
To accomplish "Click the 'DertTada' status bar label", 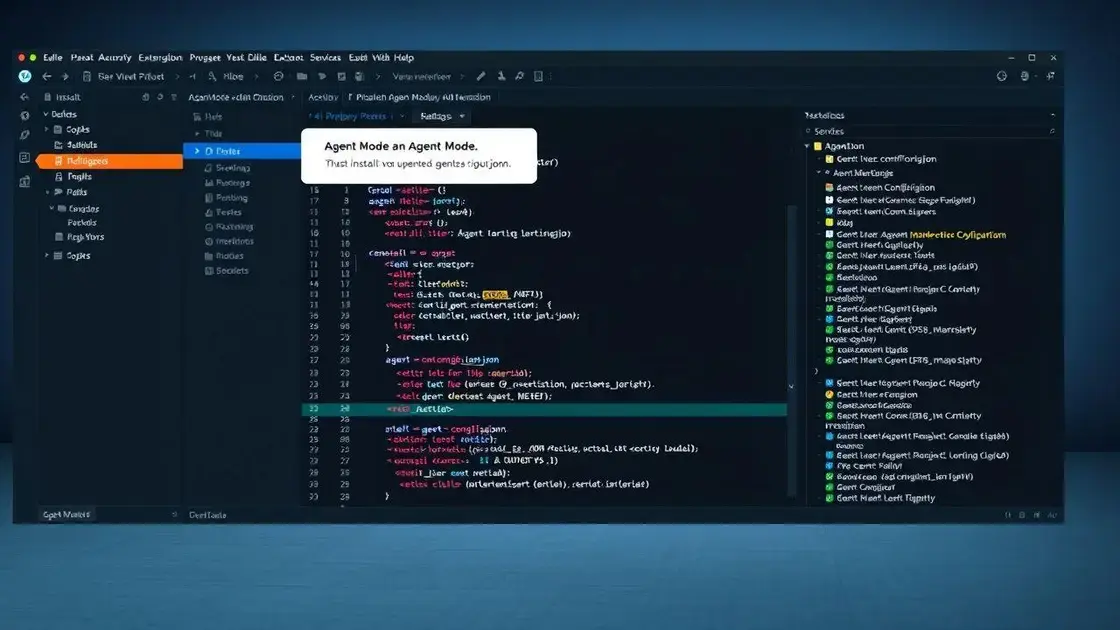I will click(208, 515).
